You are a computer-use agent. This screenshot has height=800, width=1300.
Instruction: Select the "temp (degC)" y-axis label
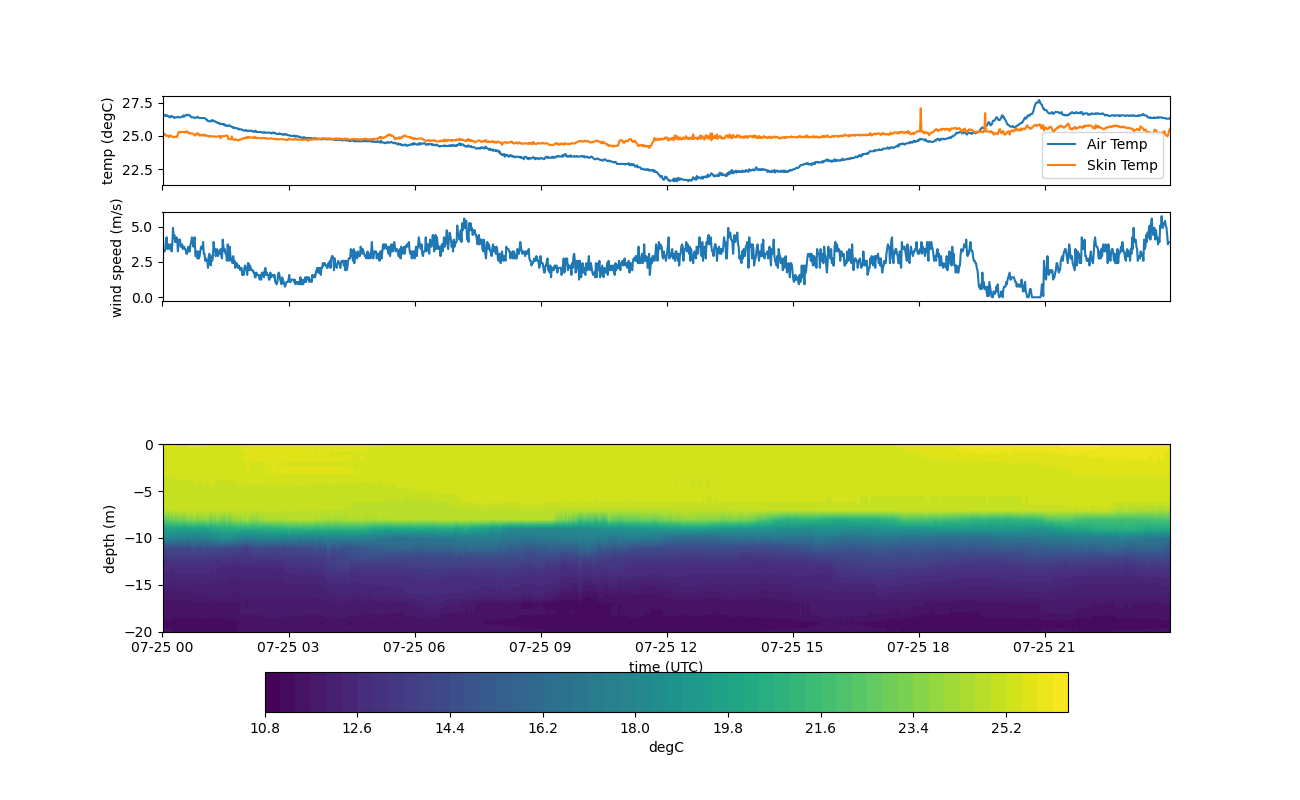pos(108,141)
